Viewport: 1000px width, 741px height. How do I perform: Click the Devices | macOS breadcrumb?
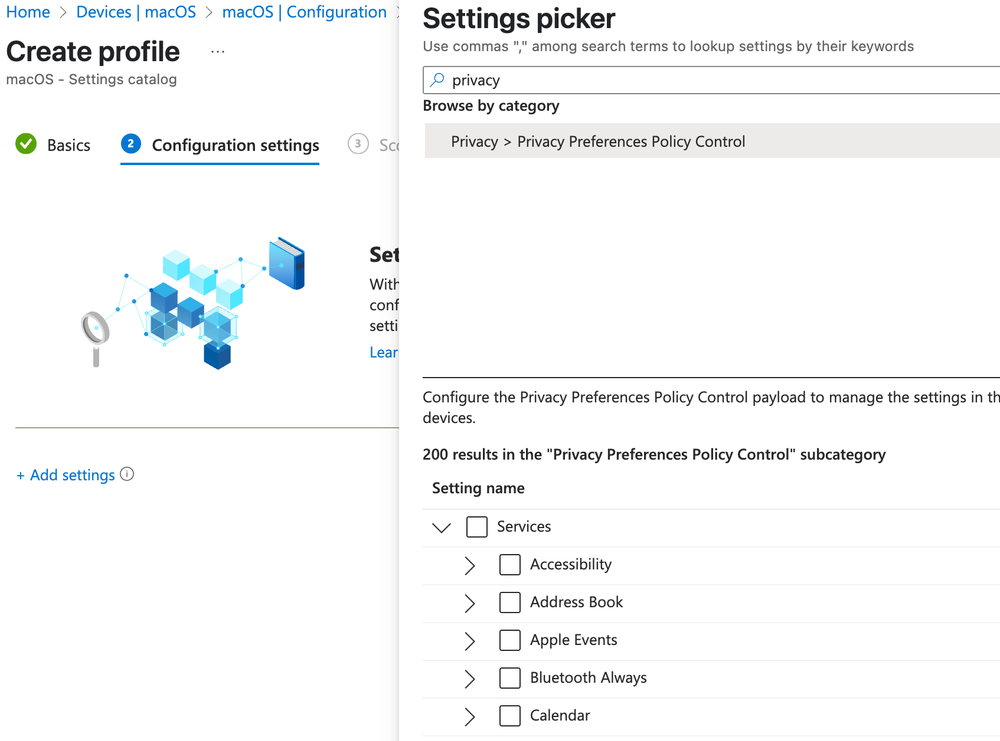(136, 12)
